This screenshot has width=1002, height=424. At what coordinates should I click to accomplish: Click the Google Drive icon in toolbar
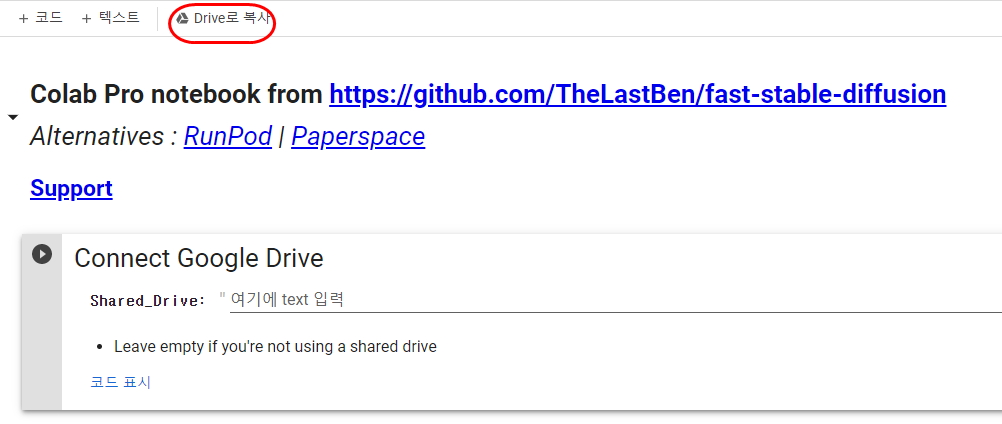point(182,19)
